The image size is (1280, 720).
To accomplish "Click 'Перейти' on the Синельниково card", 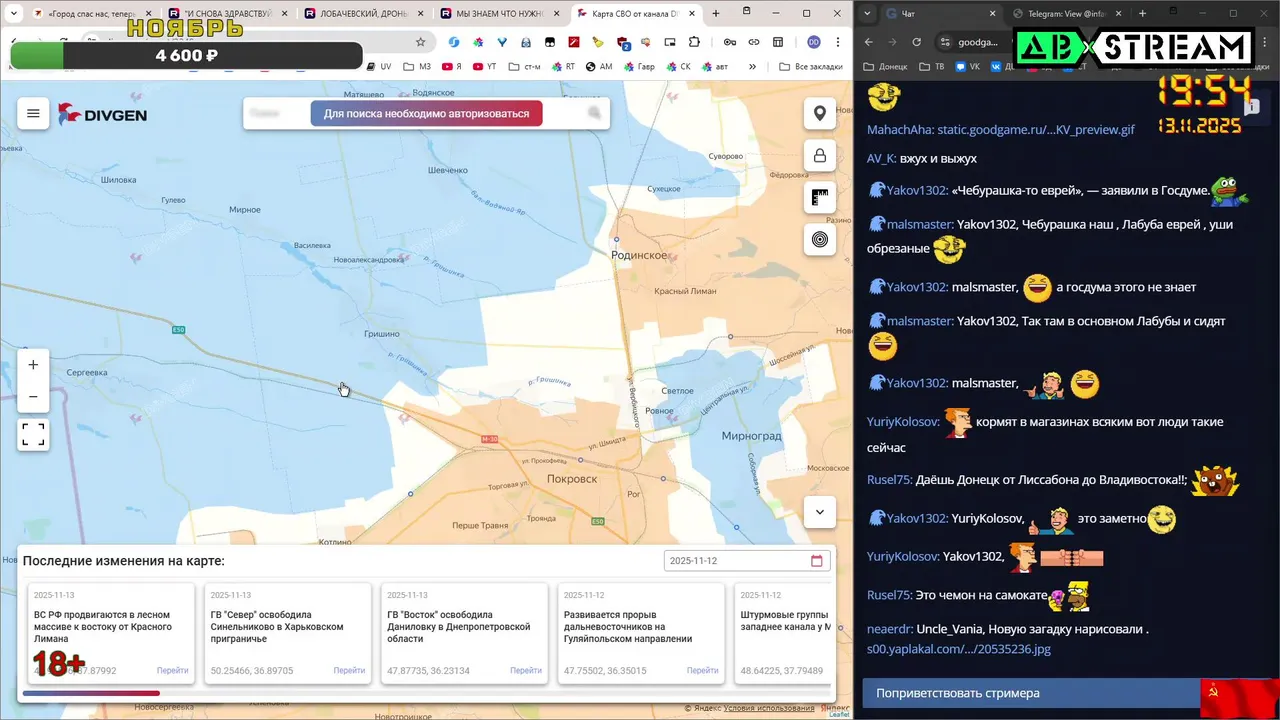I will pyautogui.click(x=349, y=670).
